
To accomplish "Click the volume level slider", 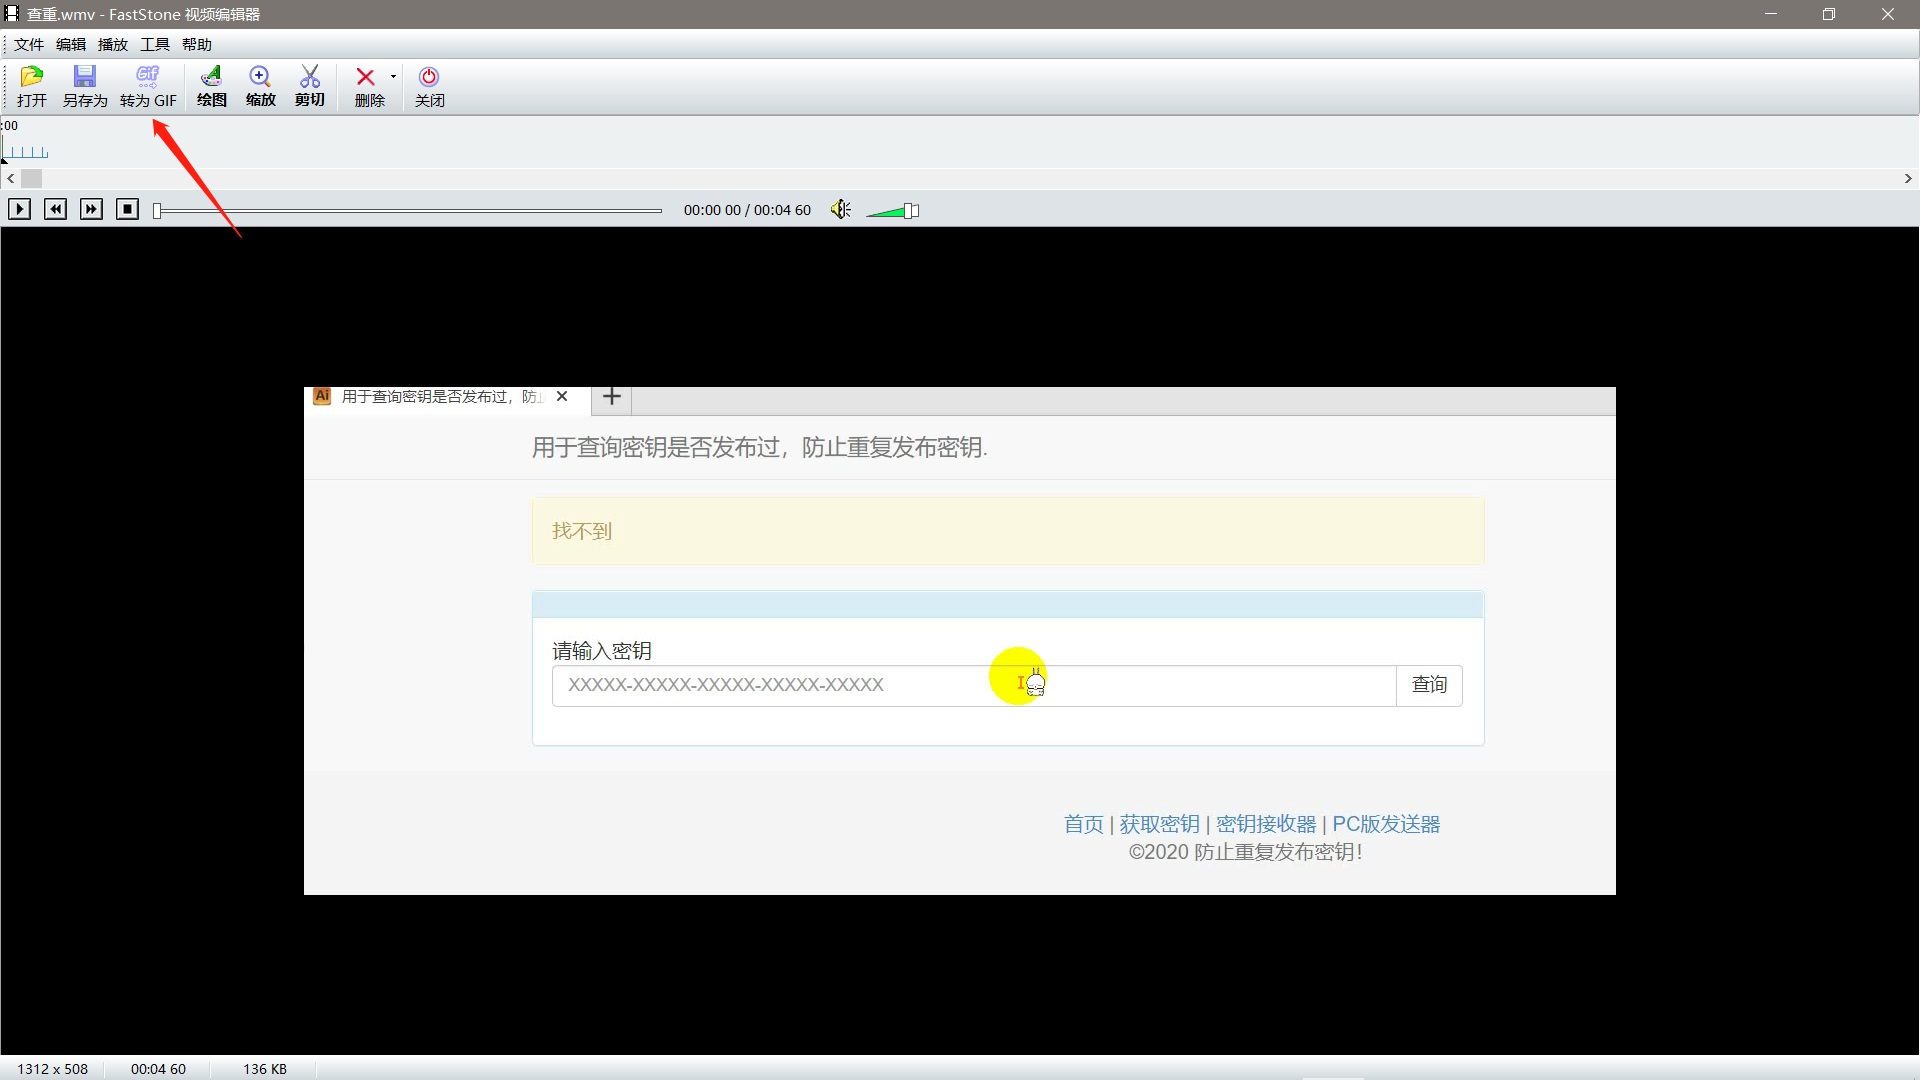I will tap(890, 211).
